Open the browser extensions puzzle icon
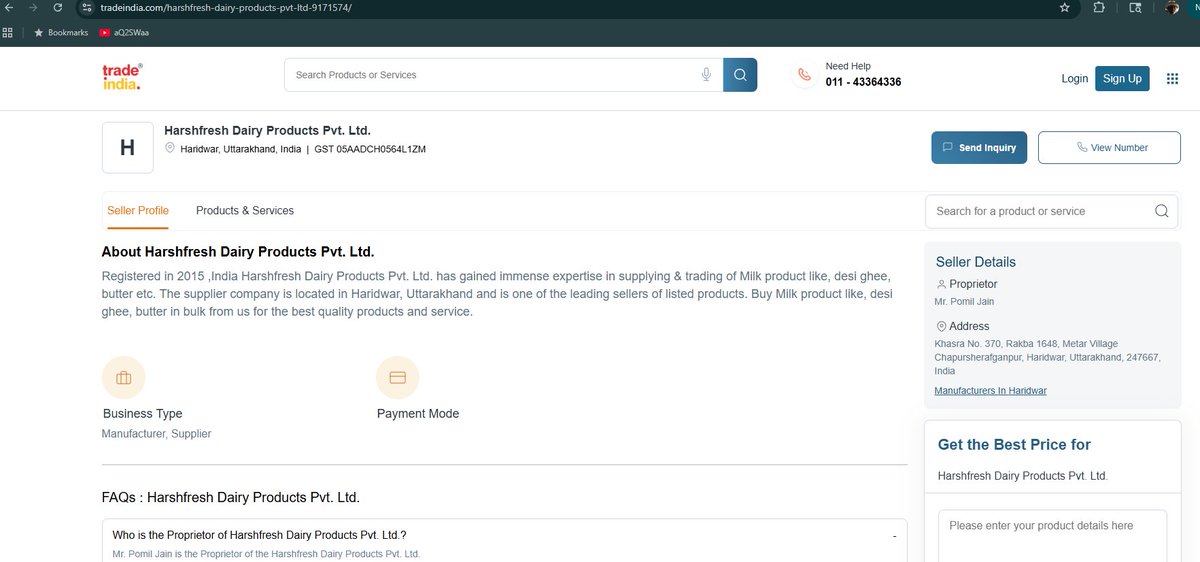The width and height of the screenshot is (1200, 562). [x=1099, y=7]
